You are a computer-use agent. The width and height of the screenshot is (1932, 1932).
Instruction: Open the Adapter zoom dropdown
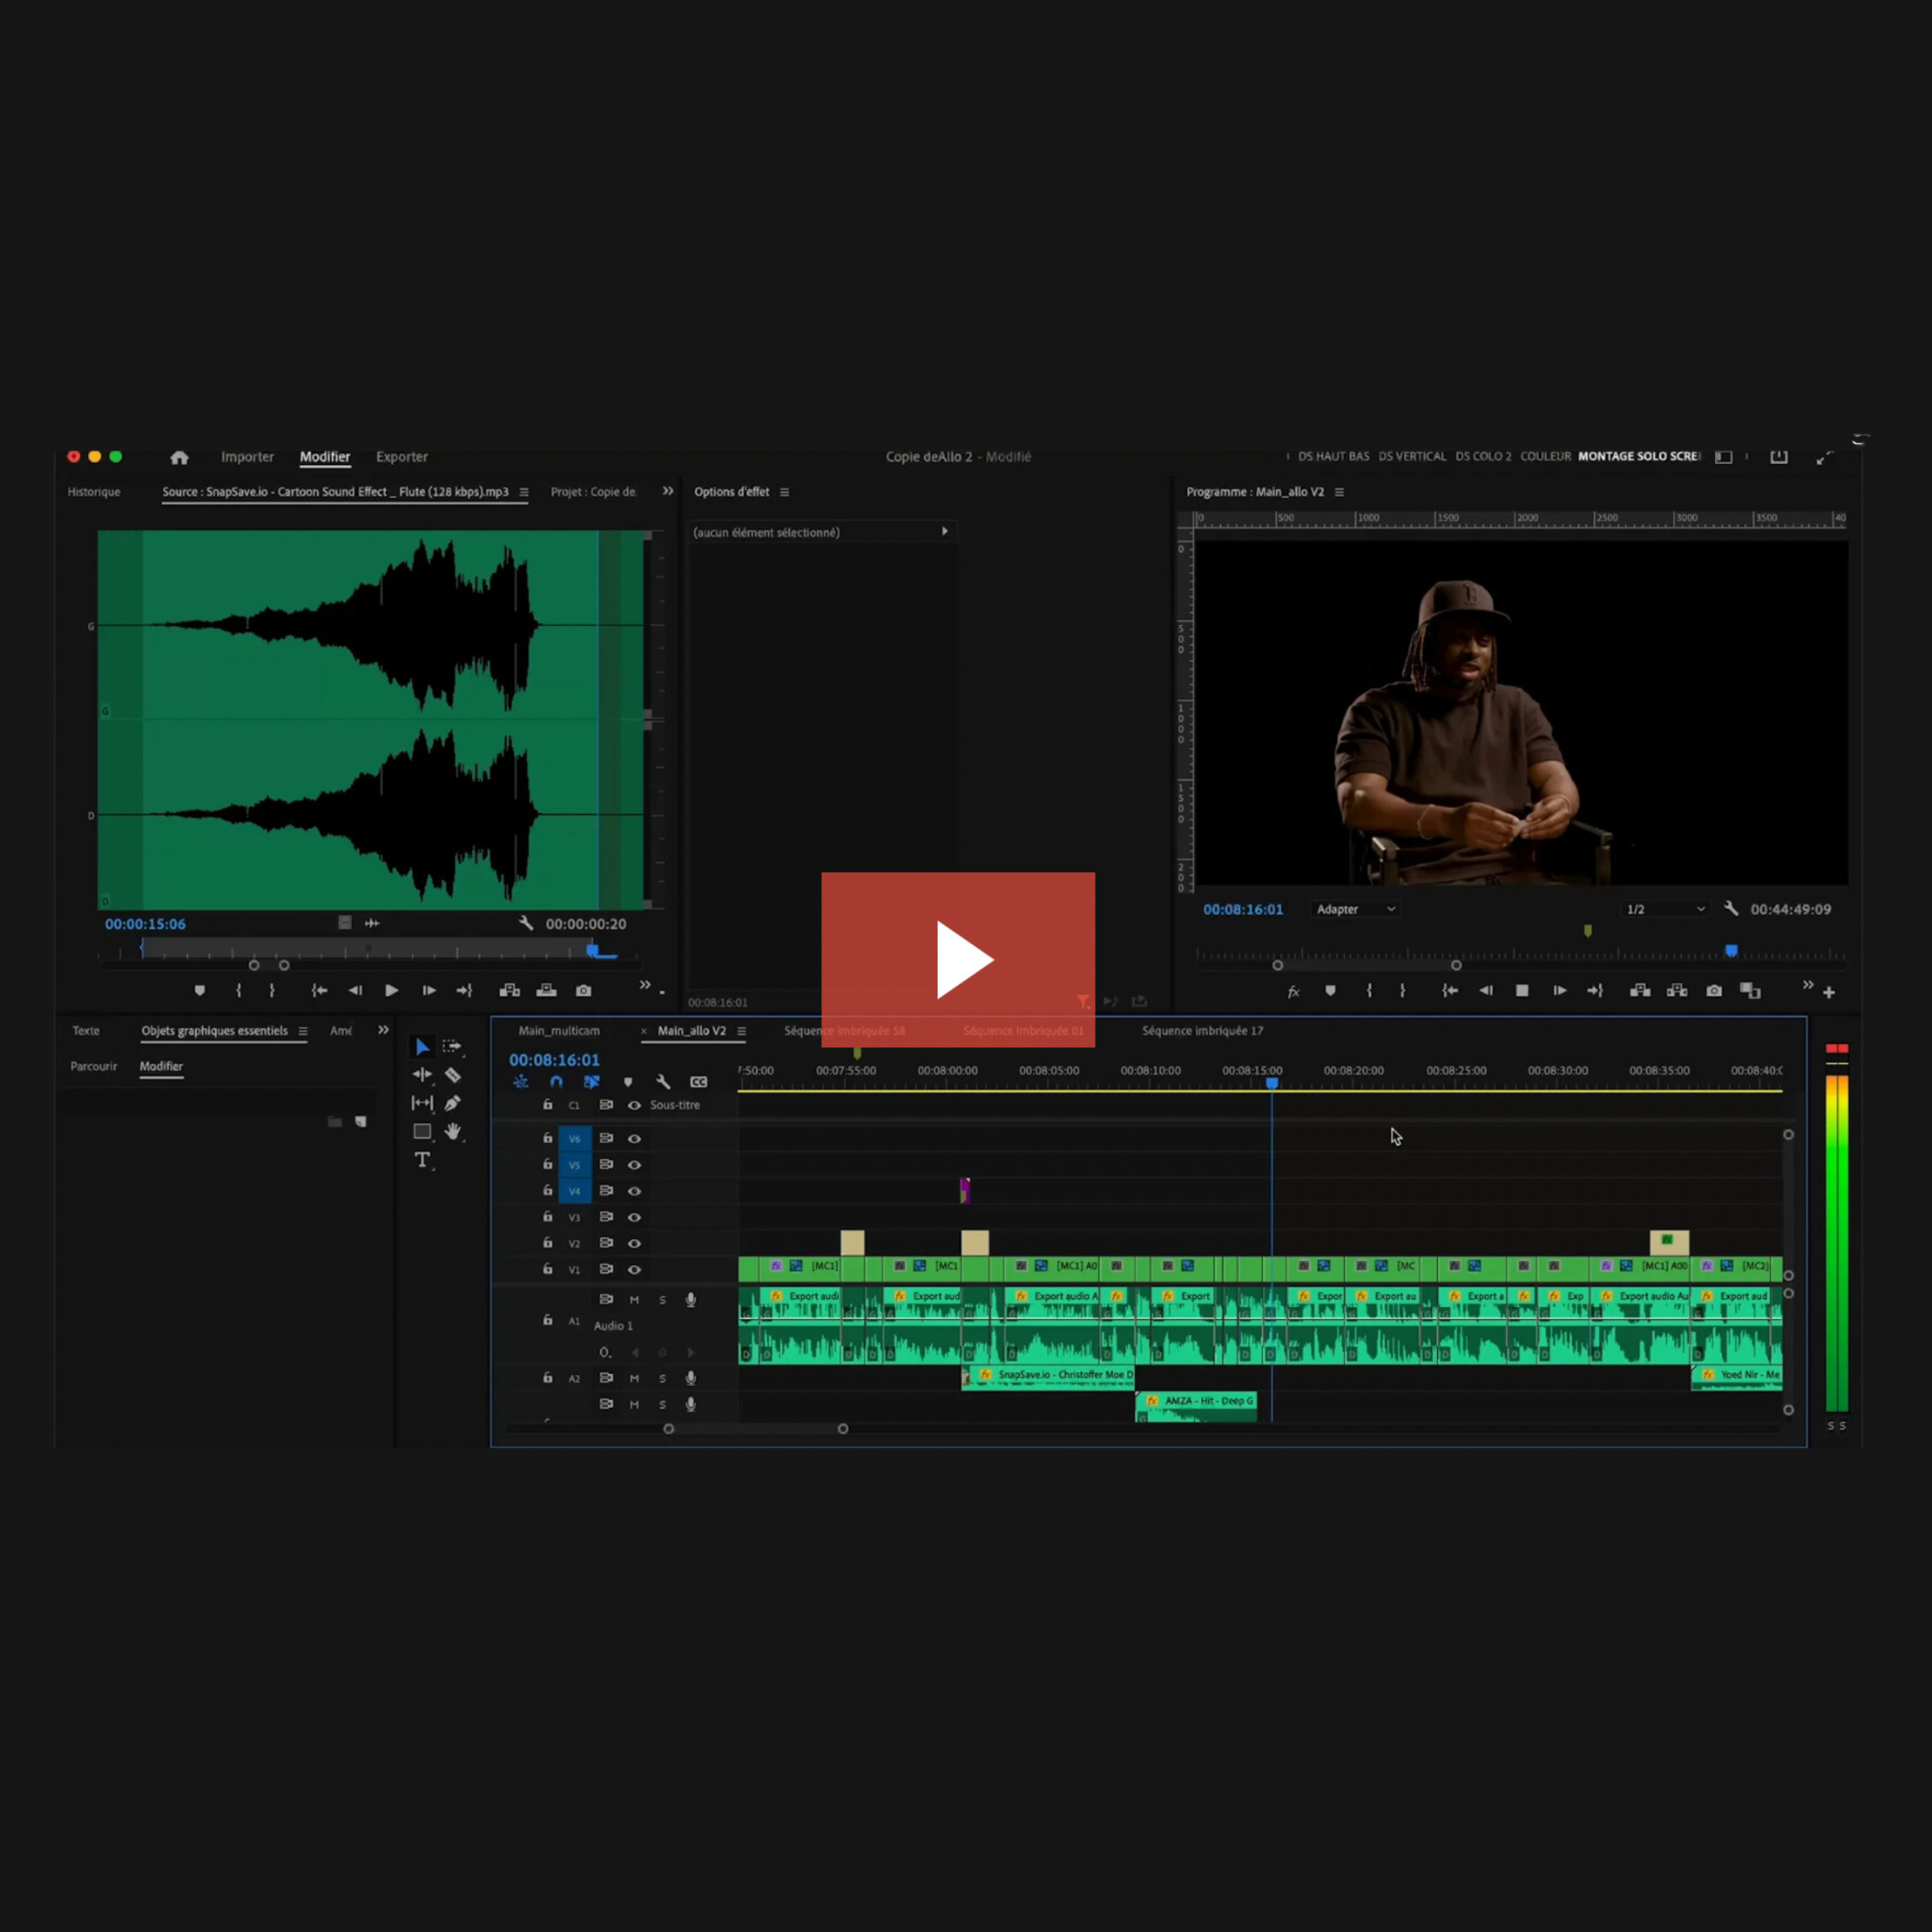tap(1355, 909)
